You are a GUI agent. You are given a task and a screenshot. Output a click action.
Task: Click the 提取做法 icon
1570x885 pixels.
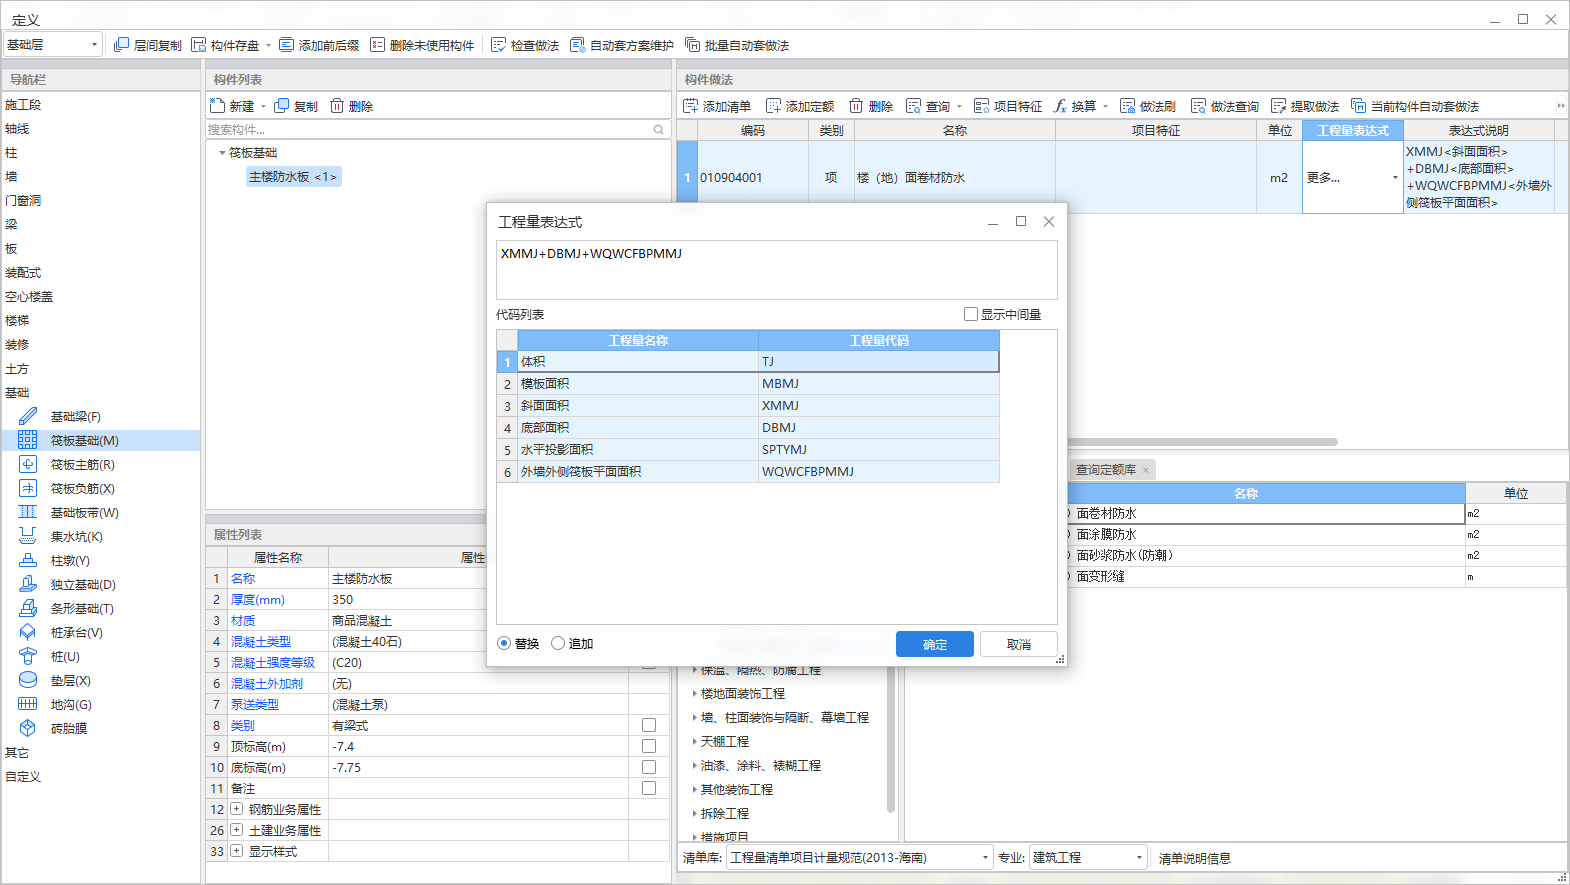click(x=1278, y=106)
